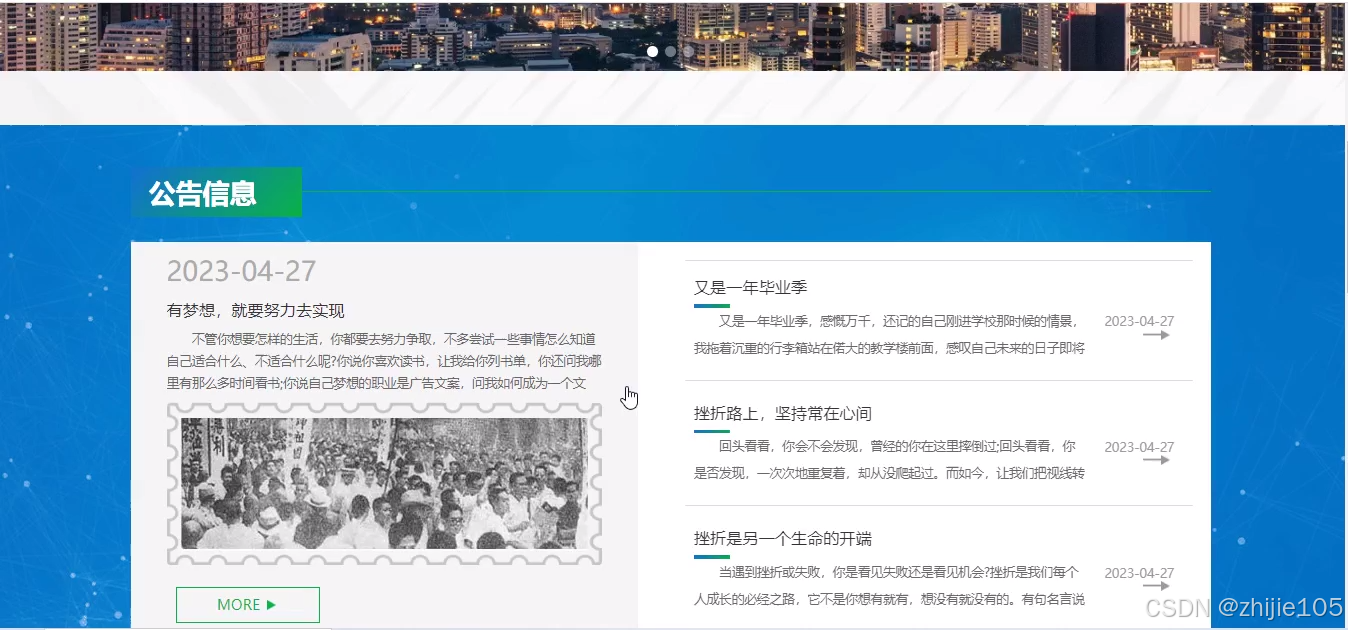1348x630 pixels.
Task: Expand the 又是一年毕业季 announcement entry
Action: pyautogui.click(x=749, y=287)
